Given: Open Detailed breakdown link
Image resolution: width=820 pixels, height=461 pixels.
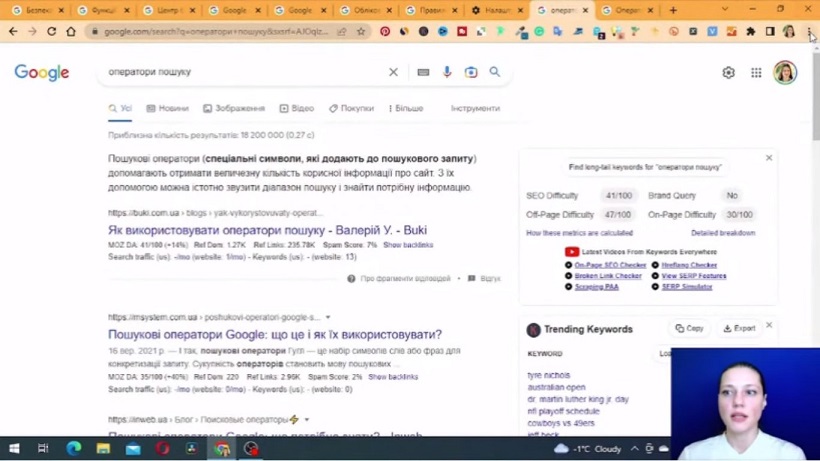Looking at the screenshot, I should tap(723, 233).
